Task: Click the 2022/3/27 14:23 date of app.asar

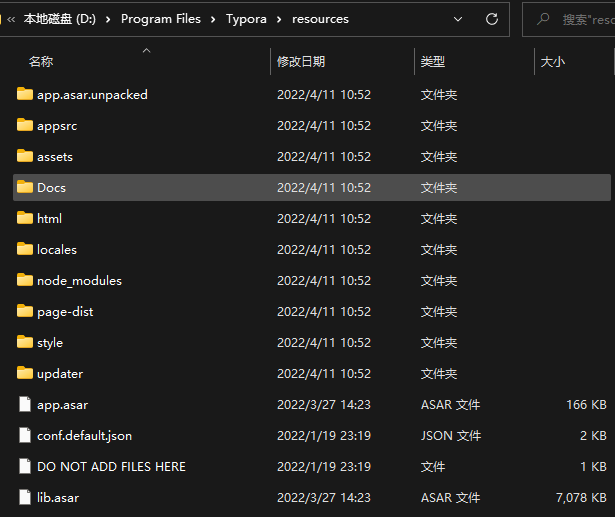Action: point(324,404)
